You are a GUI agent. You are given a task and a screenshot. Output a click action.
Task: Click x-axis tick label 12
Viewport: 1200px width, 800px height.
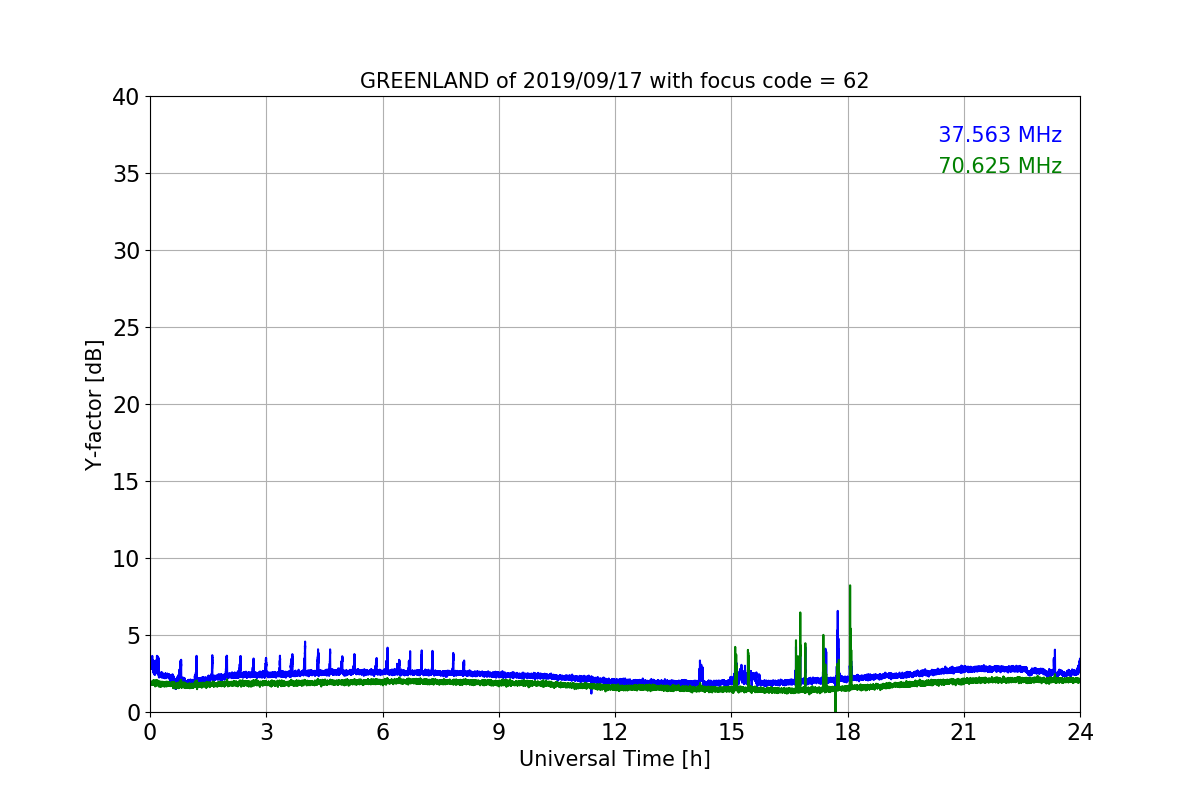(615, 732)
